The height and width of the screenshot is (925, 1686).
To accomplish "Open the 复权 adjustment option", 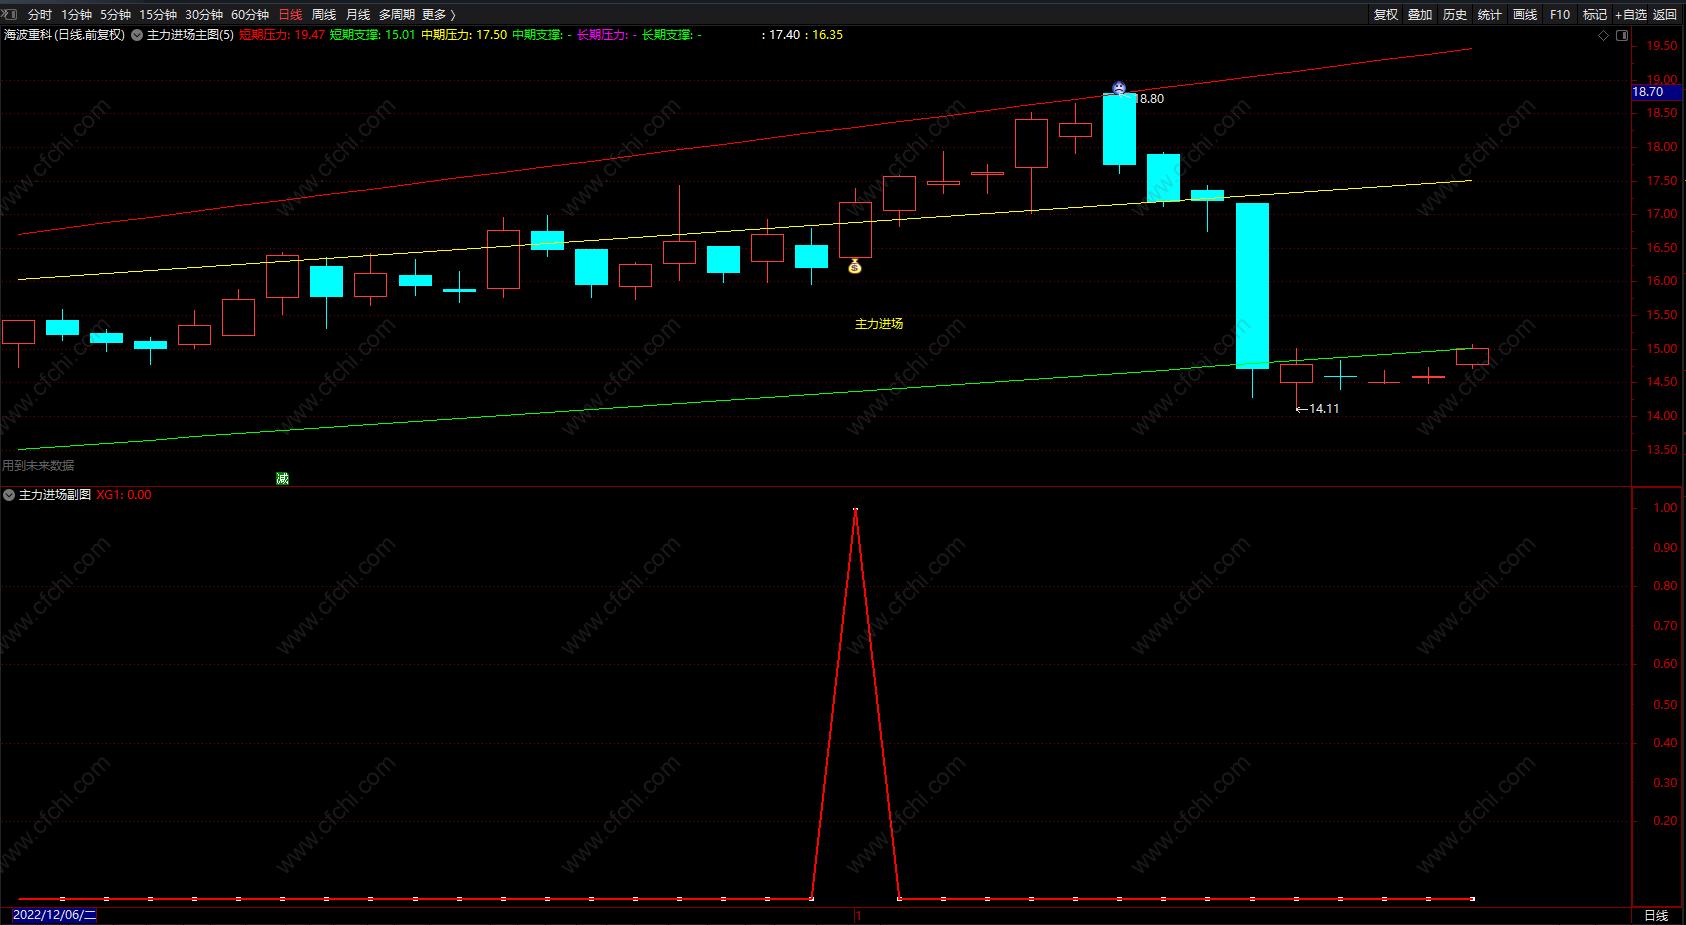I will pyautogui.click(x=1386, y=14).
